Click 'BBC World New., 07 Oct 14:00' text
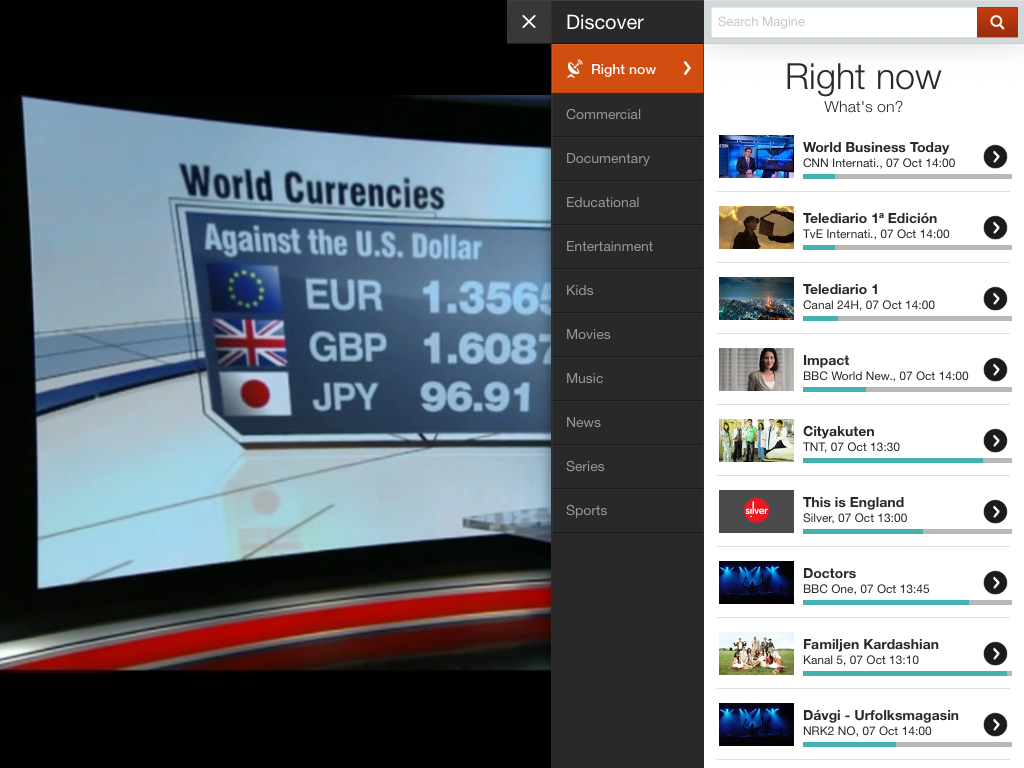Image resolution: width=1024 pixels, height=768 pixels. [886, 376]
